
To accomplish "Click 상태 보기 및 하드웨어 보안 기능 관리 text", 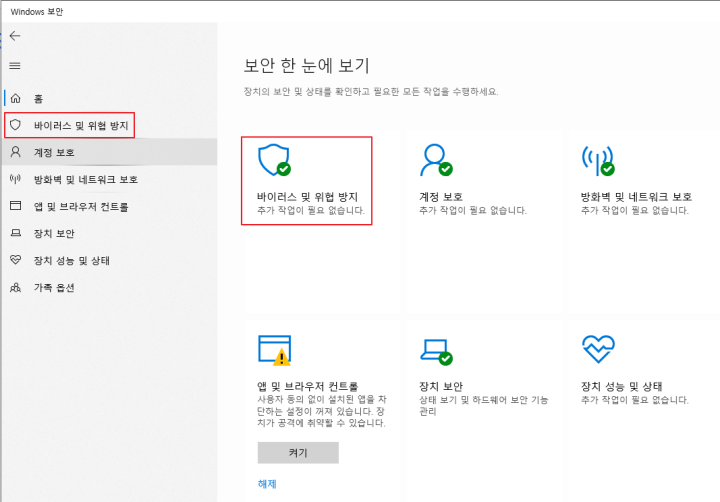I will tap(484, 406).
